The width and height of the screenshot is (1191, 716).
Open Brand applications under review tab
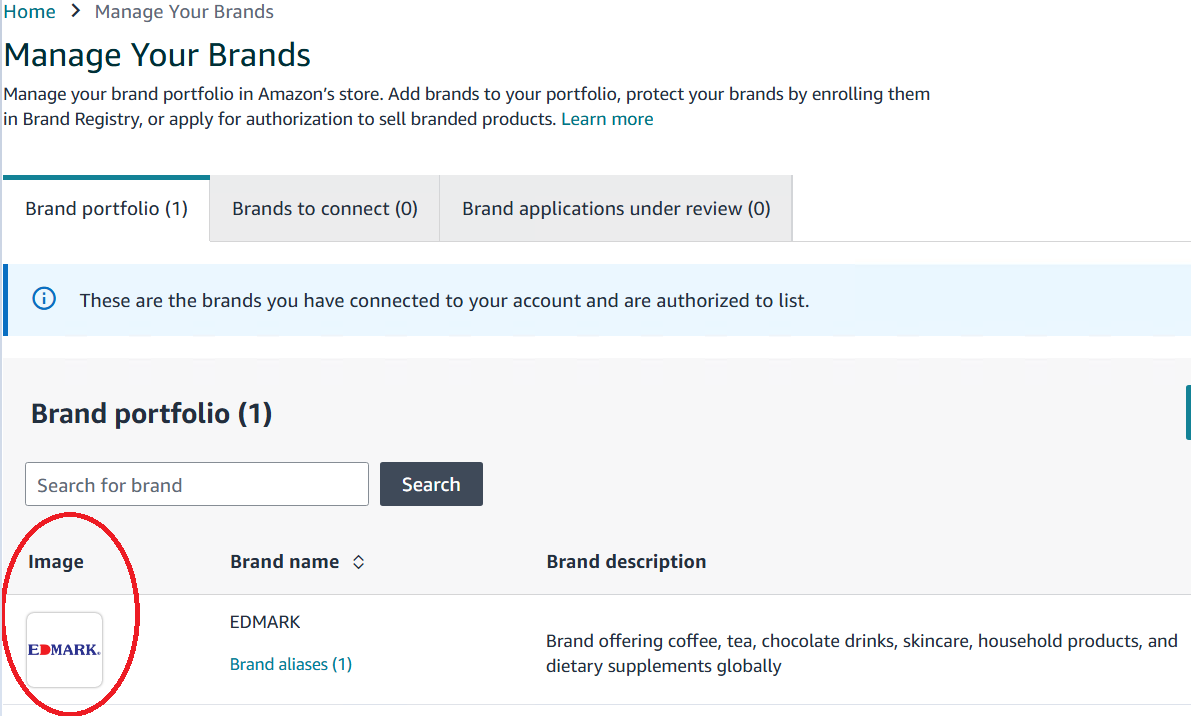pos(616,209)
